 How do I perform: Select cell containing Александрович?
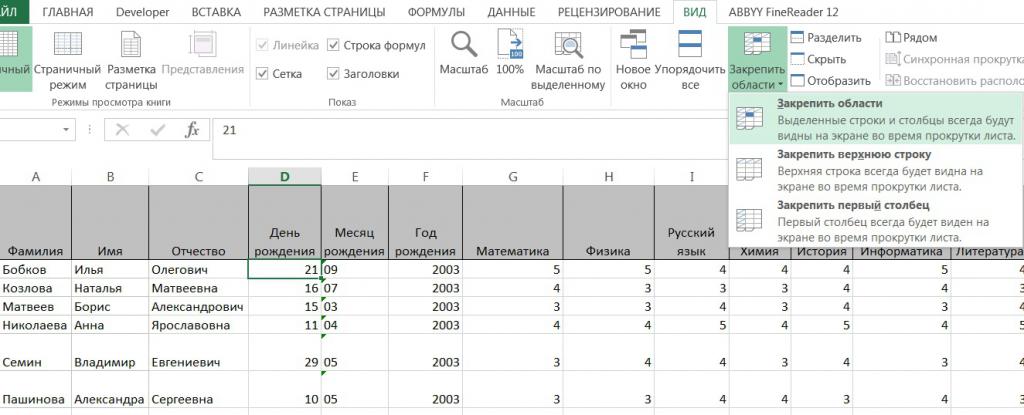199,307
